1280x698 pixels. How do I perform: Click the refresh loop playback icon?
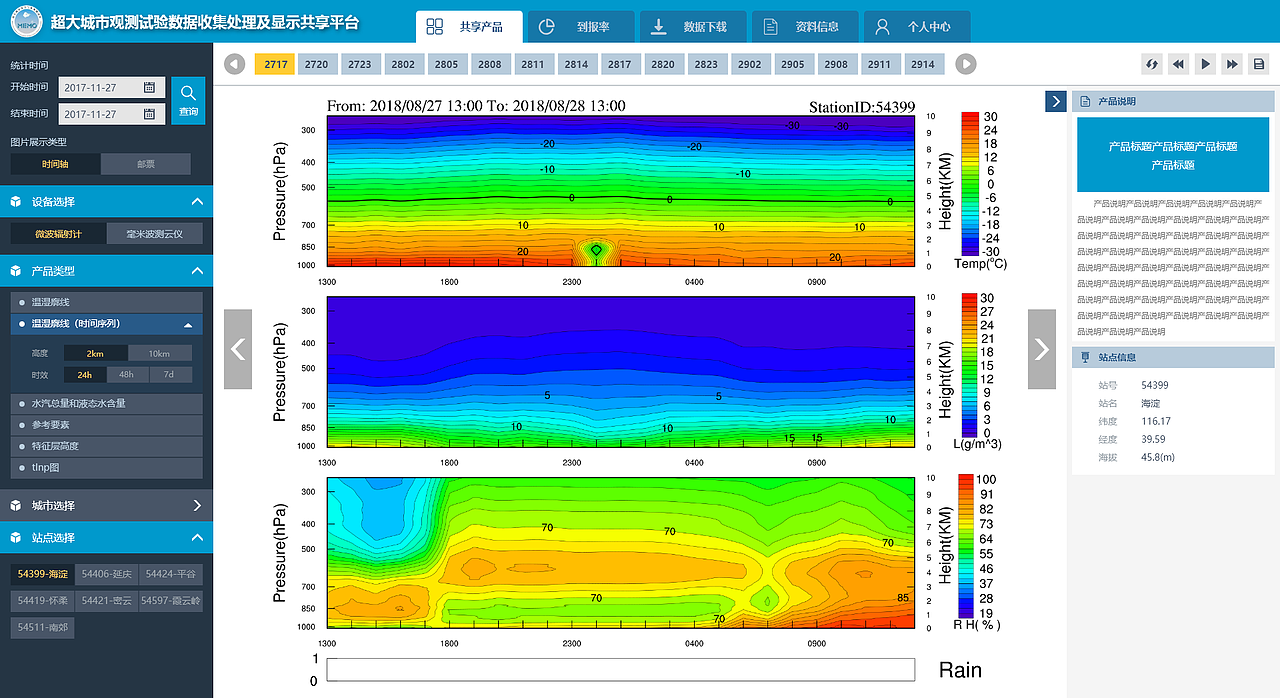pos(1152,64)
